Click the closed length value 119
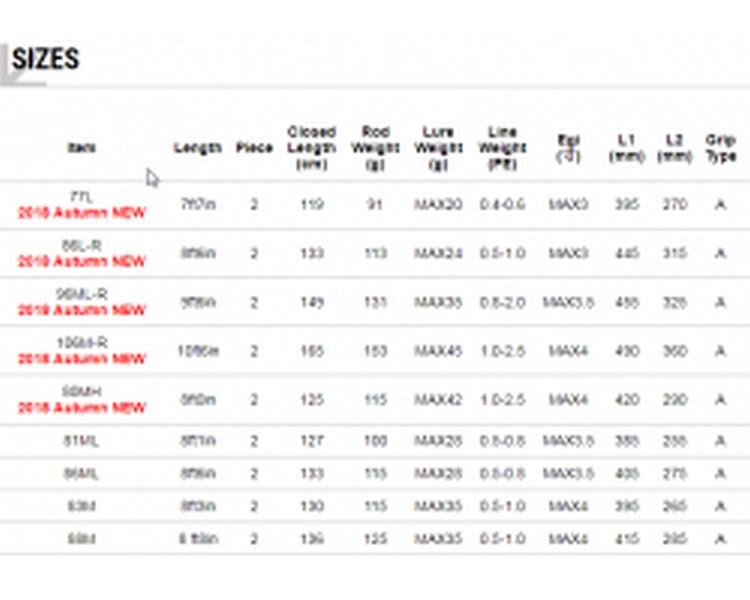 (x=312, y=205)
